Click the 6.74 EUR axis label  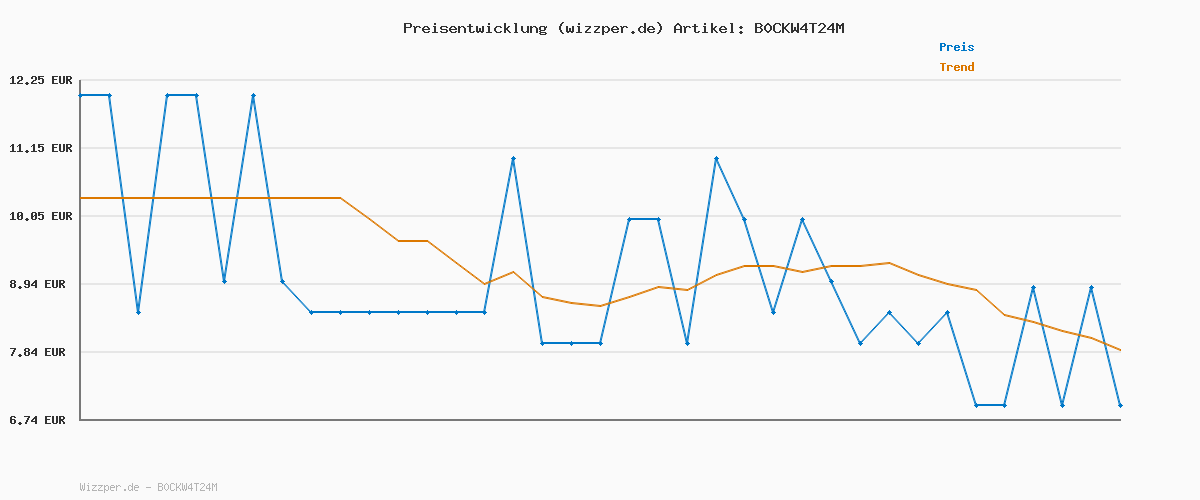(x=40, y=420)
